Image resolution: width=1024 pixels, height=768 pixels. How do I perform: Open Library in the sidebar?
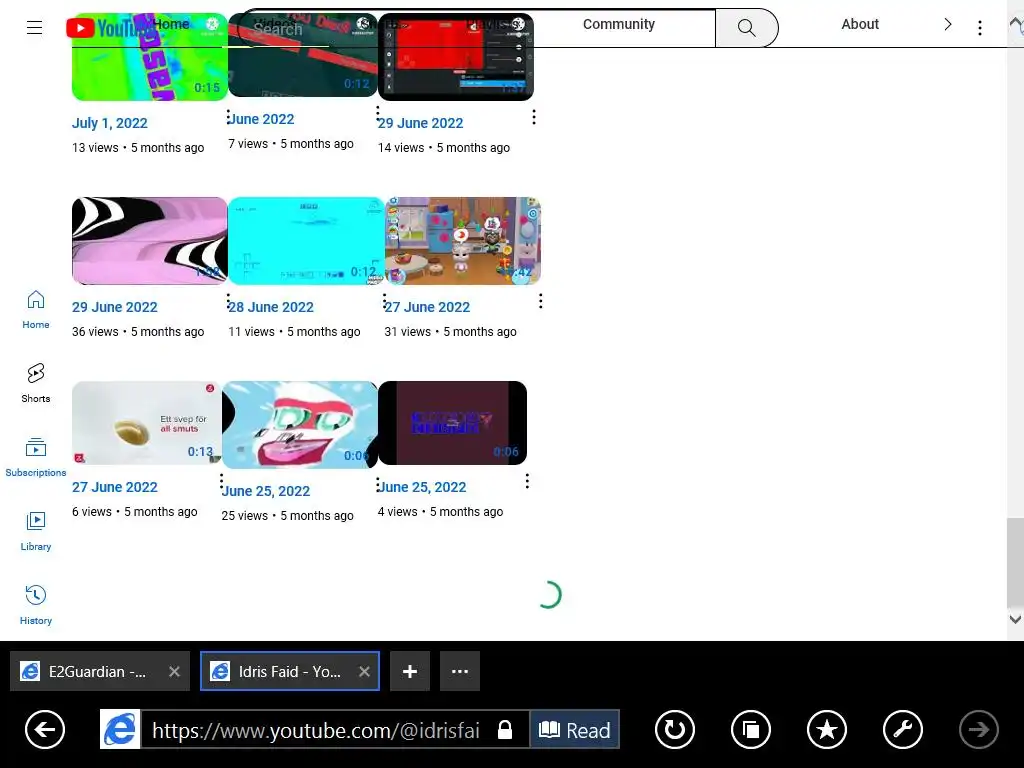pos(35,532)
